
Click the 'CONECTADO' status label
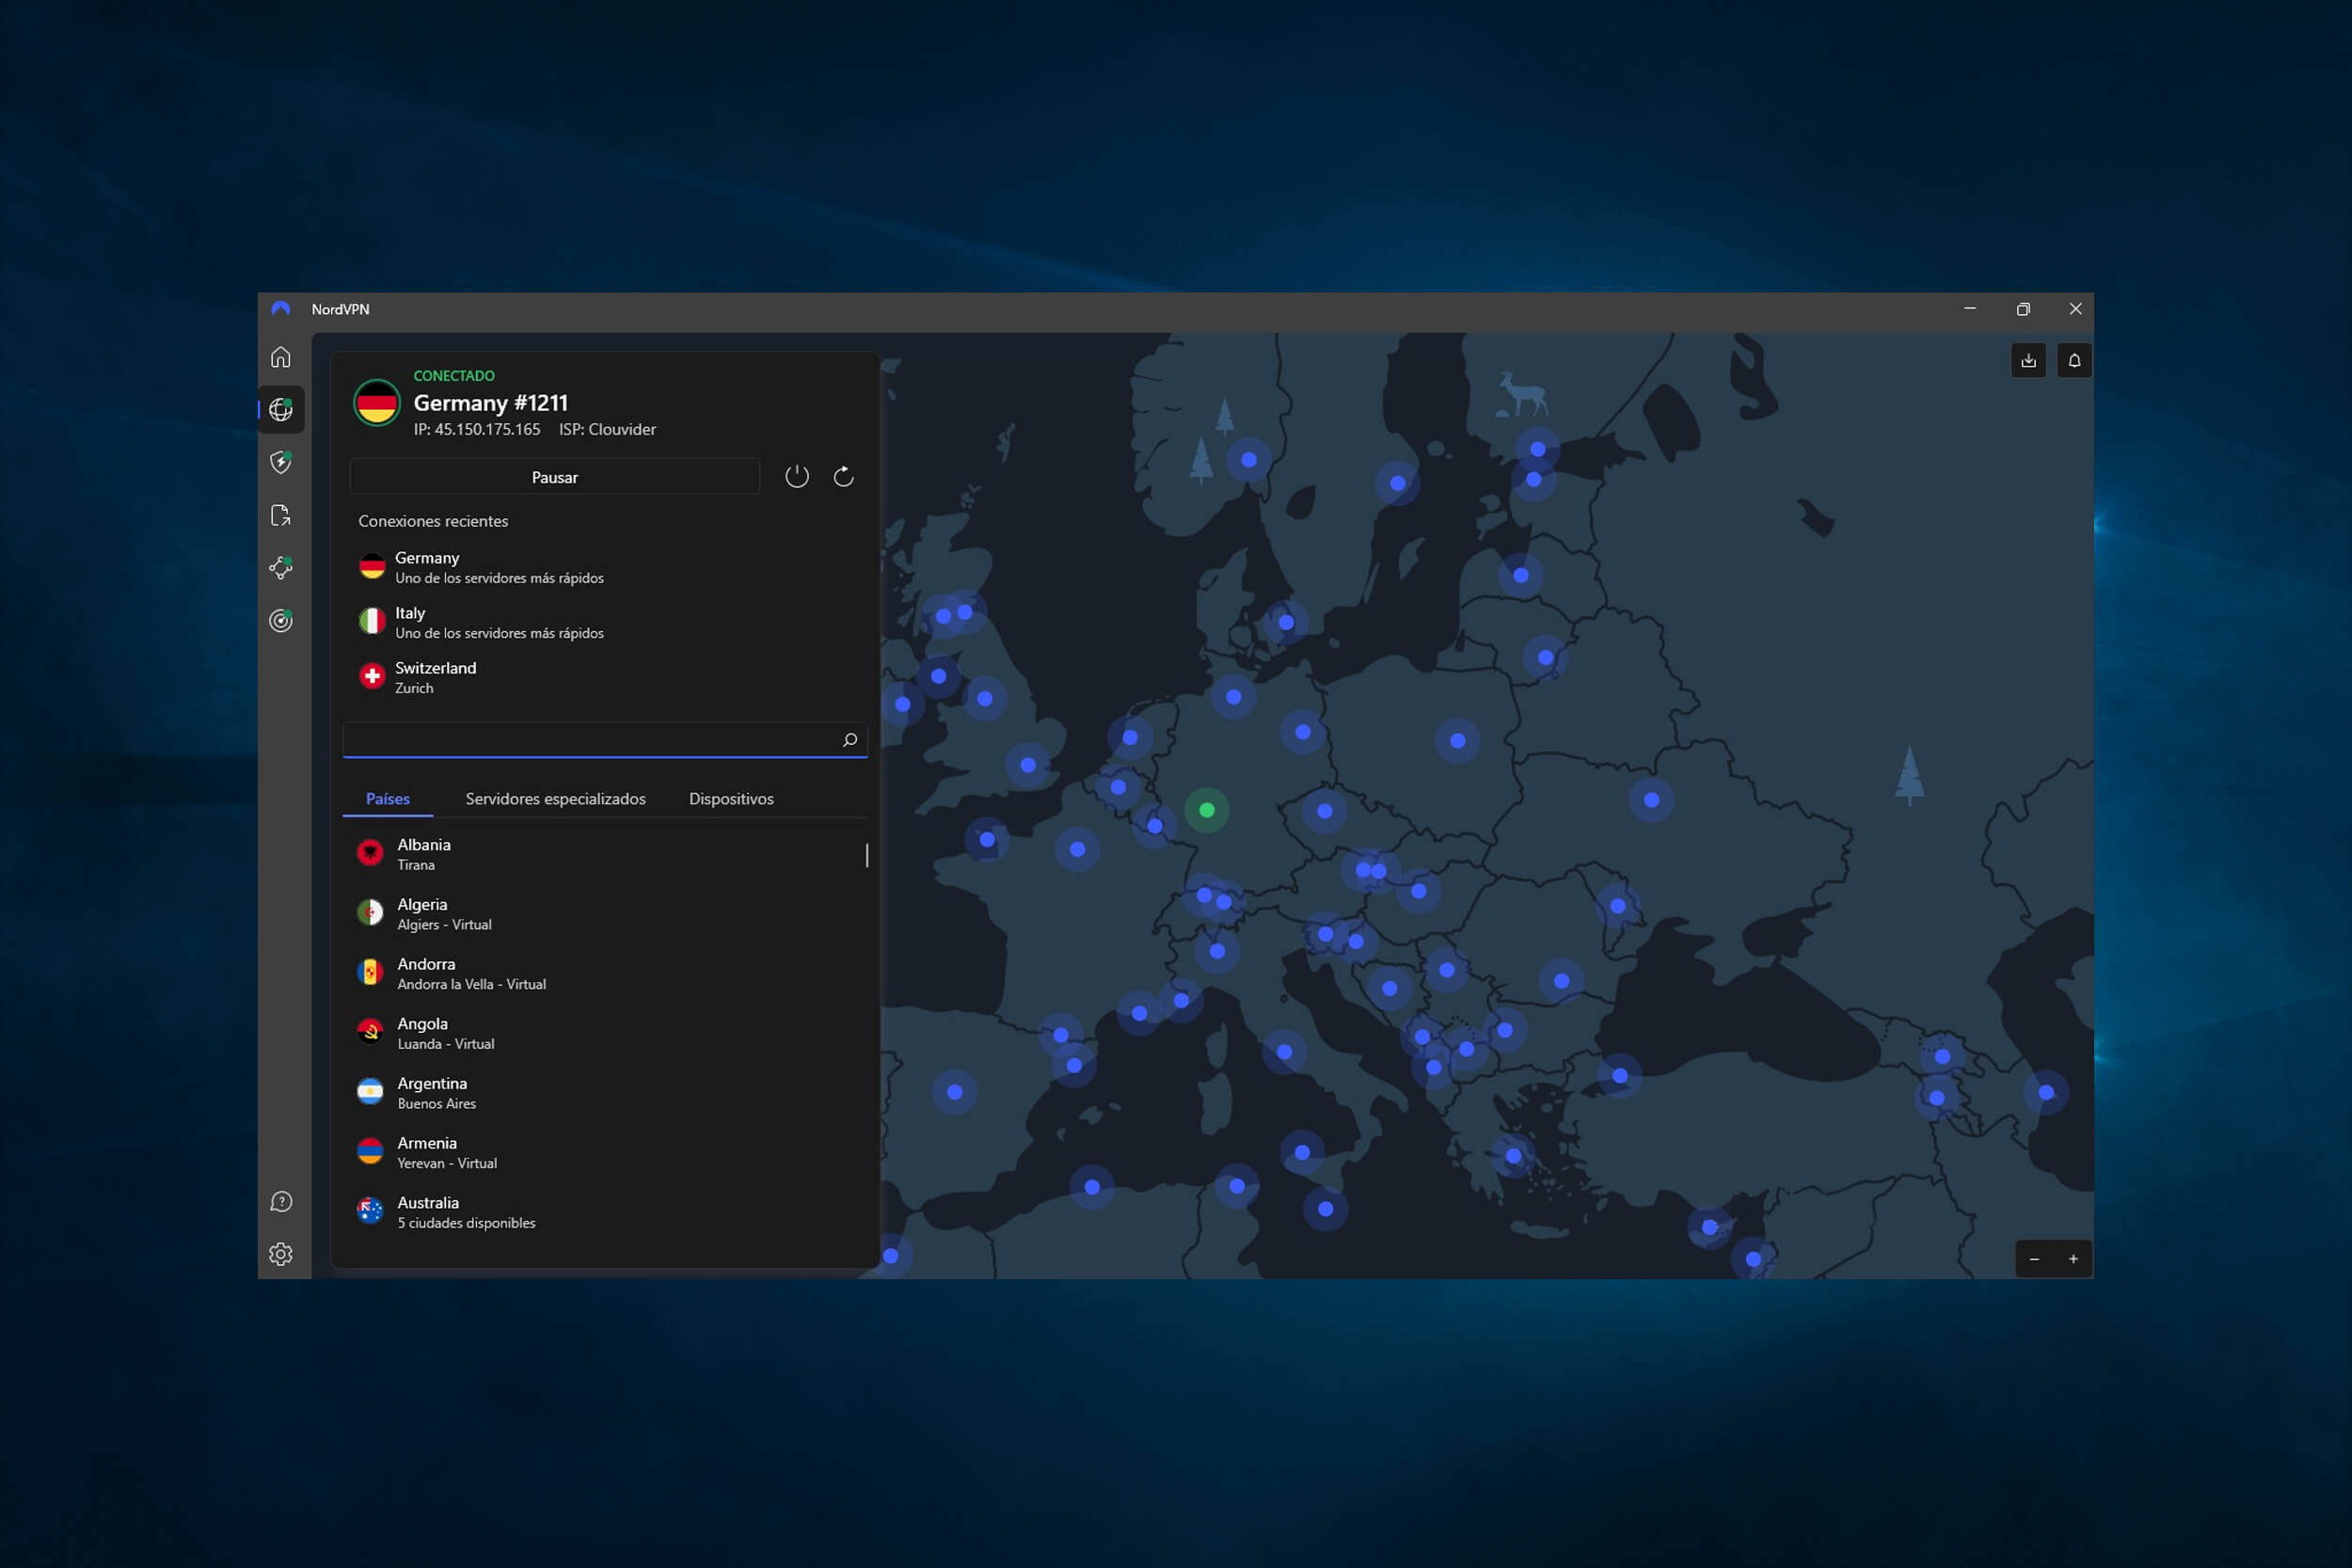pos(454,376)
